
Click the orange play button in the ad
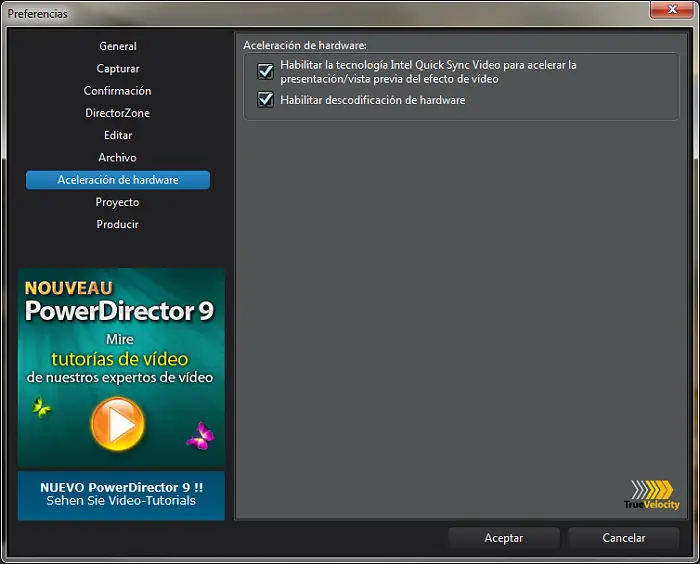[118, 424]
